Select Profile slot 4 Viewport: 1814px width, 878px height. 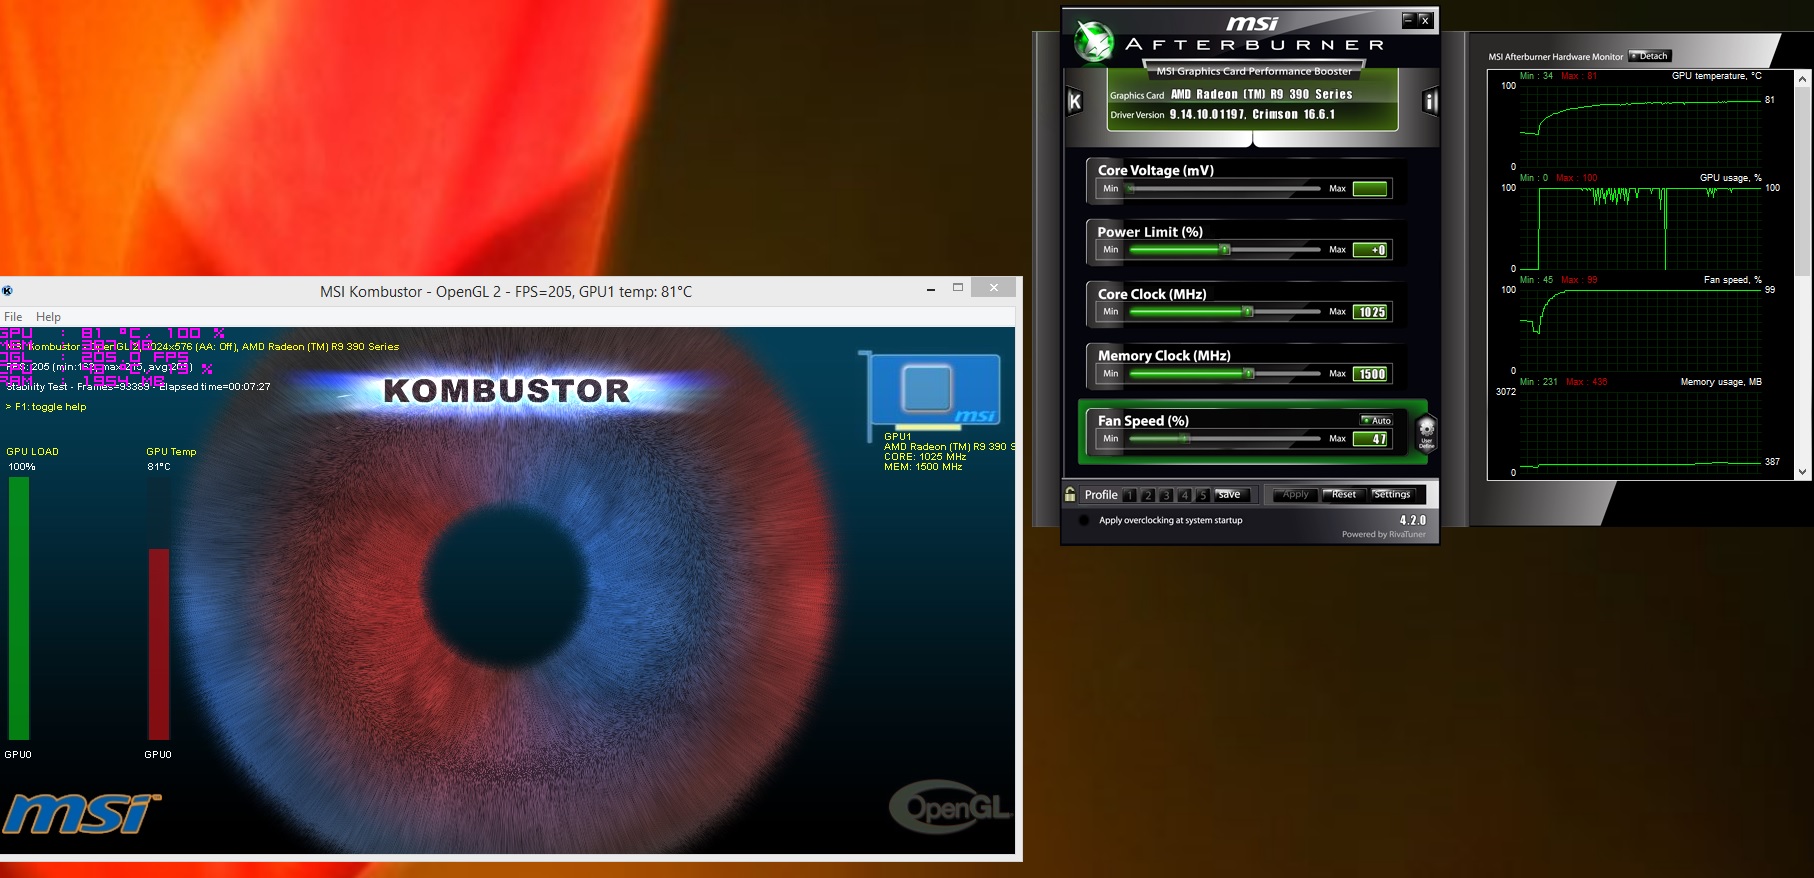[x=1184, y=495]
